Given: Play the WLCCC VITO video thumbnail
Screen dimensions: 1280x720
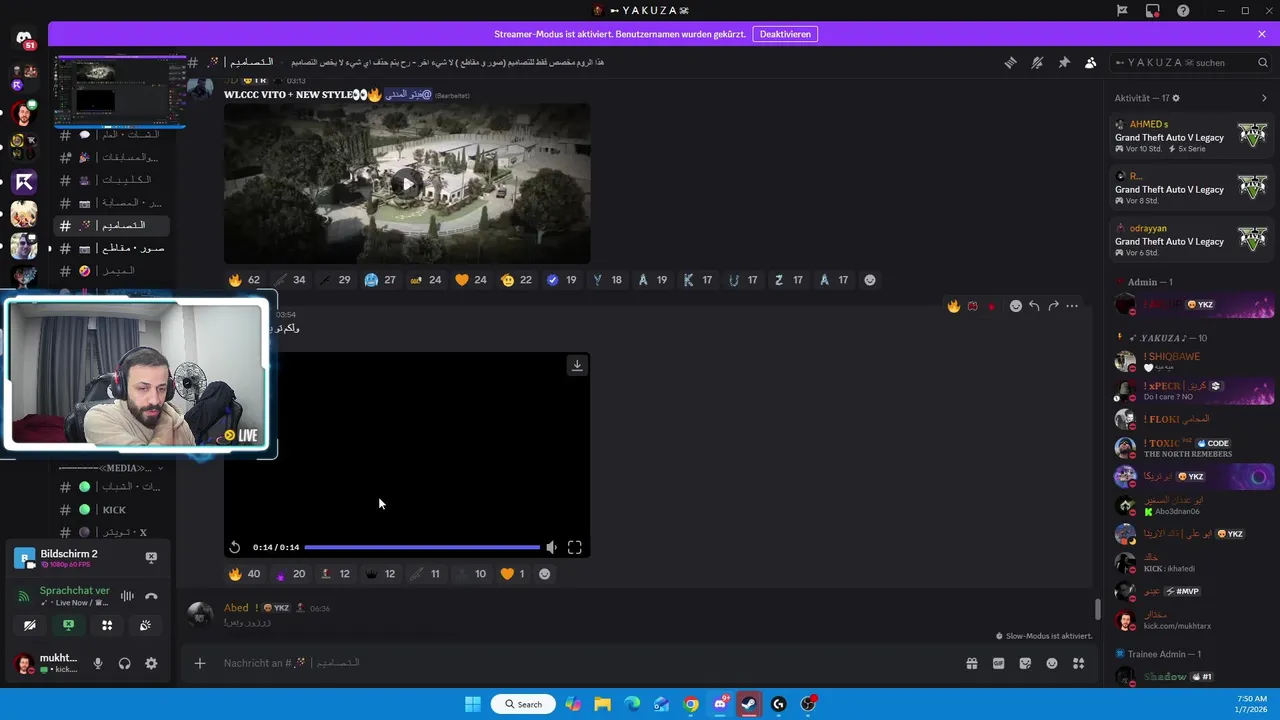Looking at the screenshot, I should [407, 183].
